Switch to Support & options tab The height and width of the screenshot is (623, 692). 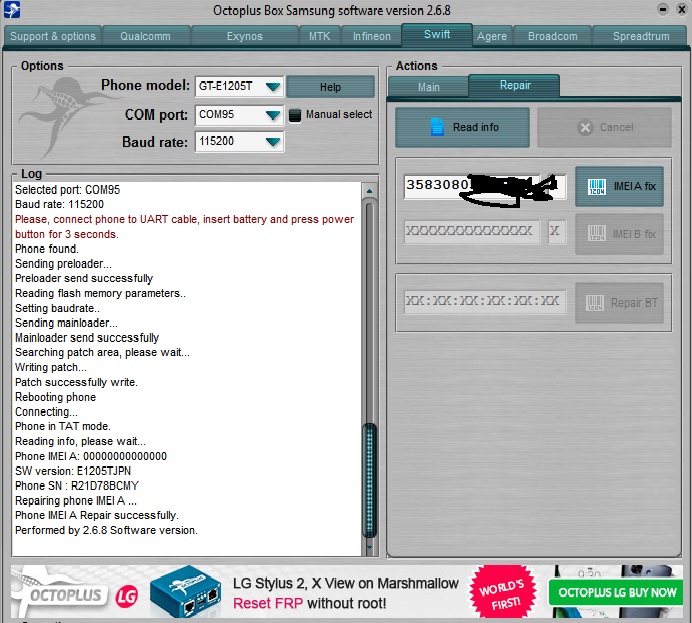point(53,36)
